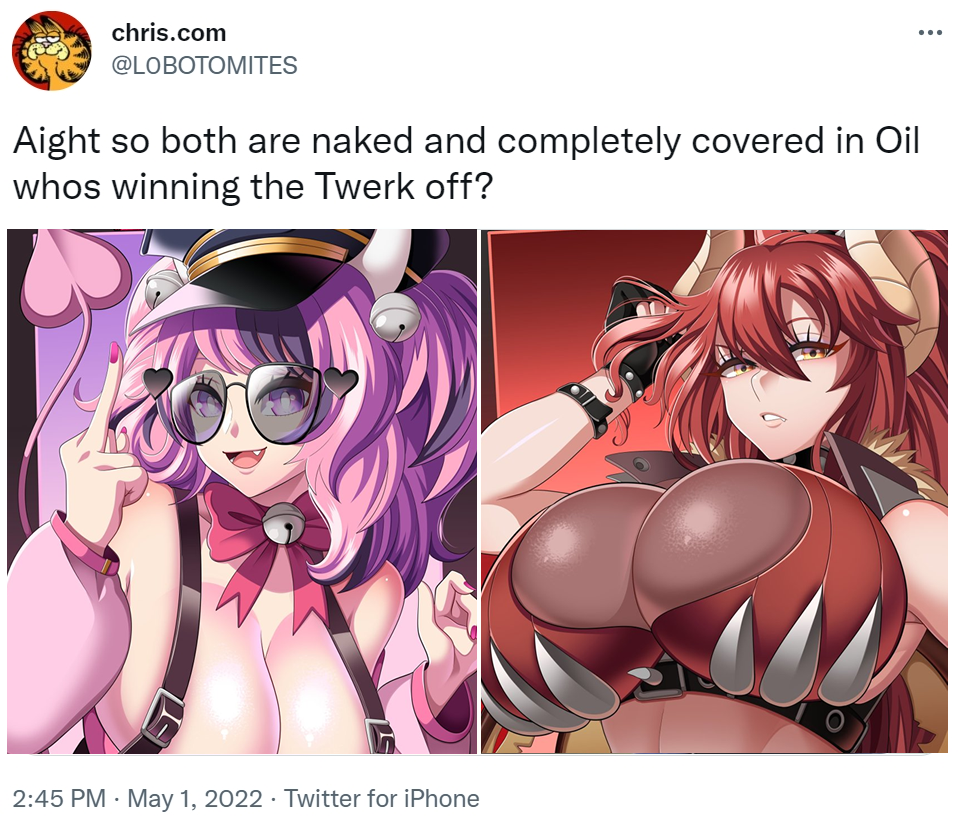Click the orange cat profile avatar

click(51, 51)
